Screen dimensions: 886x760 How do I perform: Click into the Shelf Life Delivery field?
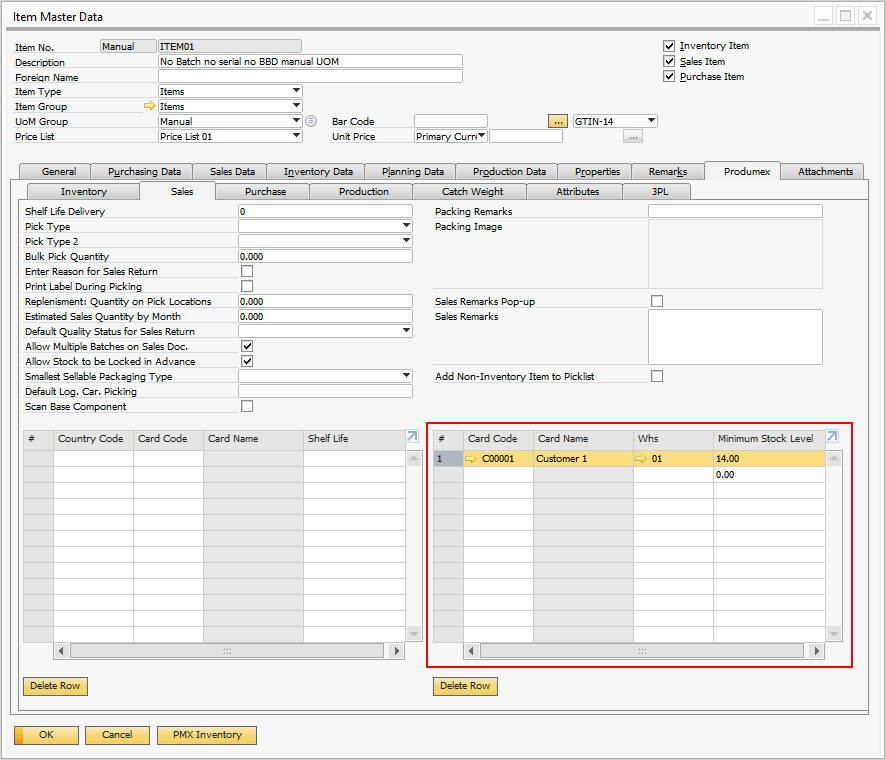coord(325,212)
